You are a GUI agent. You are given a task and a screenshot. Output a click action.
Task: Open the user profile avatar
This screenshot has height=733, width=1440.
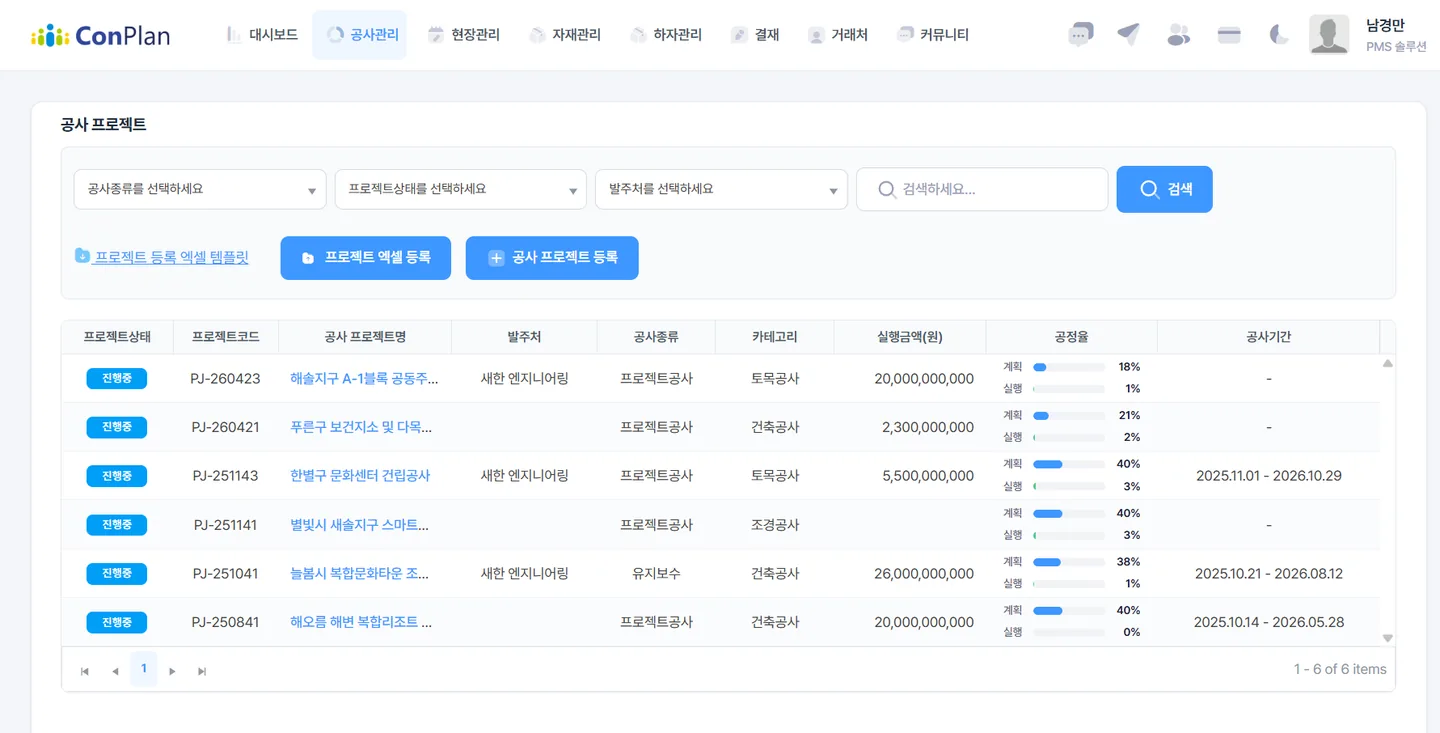(1329, 35)
